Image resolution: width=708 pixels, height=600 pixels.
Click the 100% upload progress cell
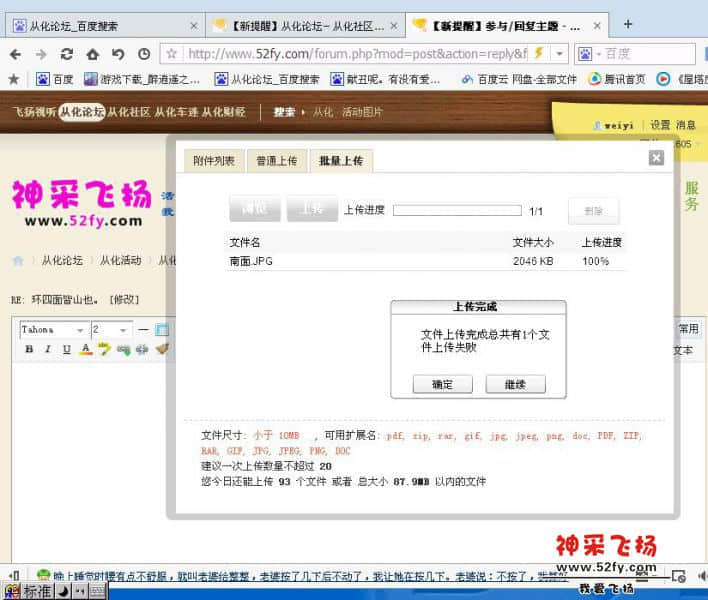pyautogui.click(x=596, y=261)
